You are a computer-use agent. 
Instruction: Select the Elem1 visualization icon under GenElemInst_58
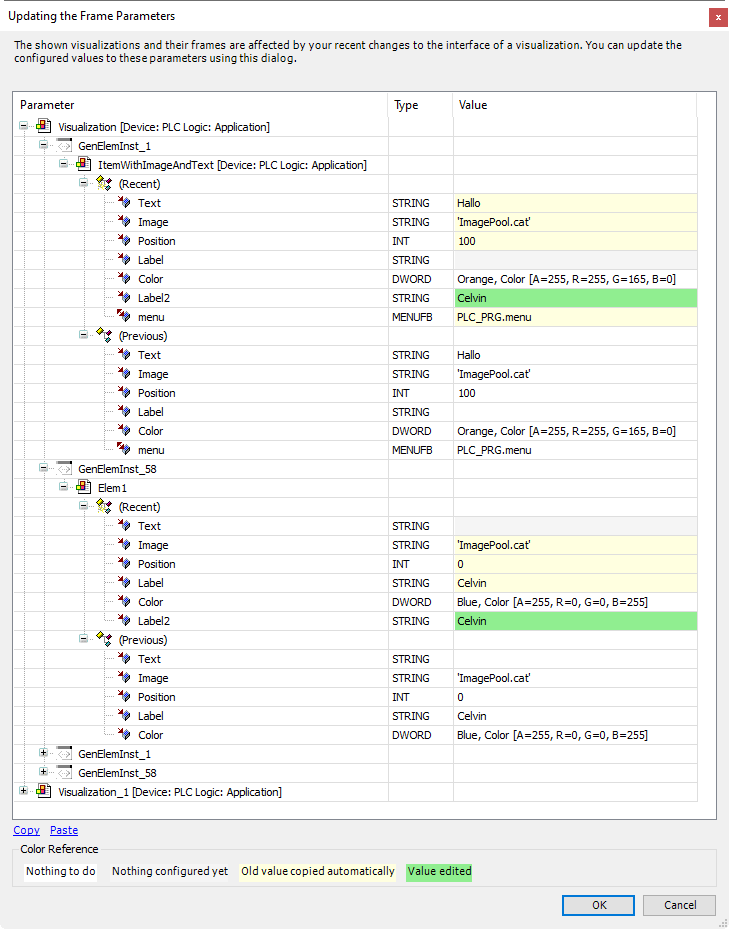(84, 488)
